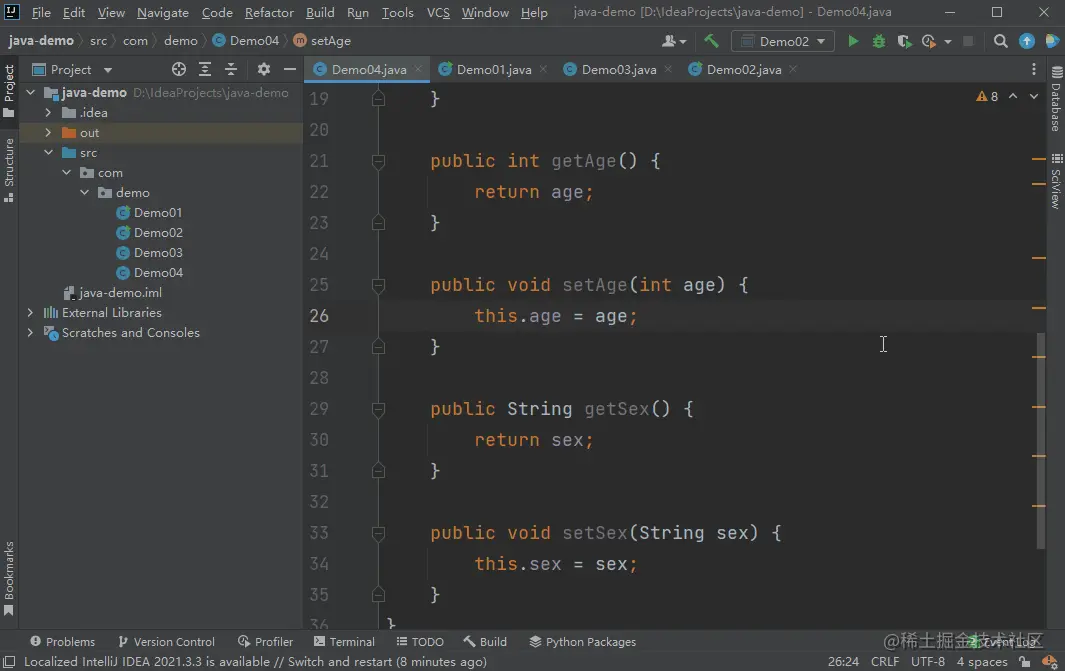This screenshot has width=1065, height=671.
Task: Open Python Packages tool window
Action: click(583, 642)
